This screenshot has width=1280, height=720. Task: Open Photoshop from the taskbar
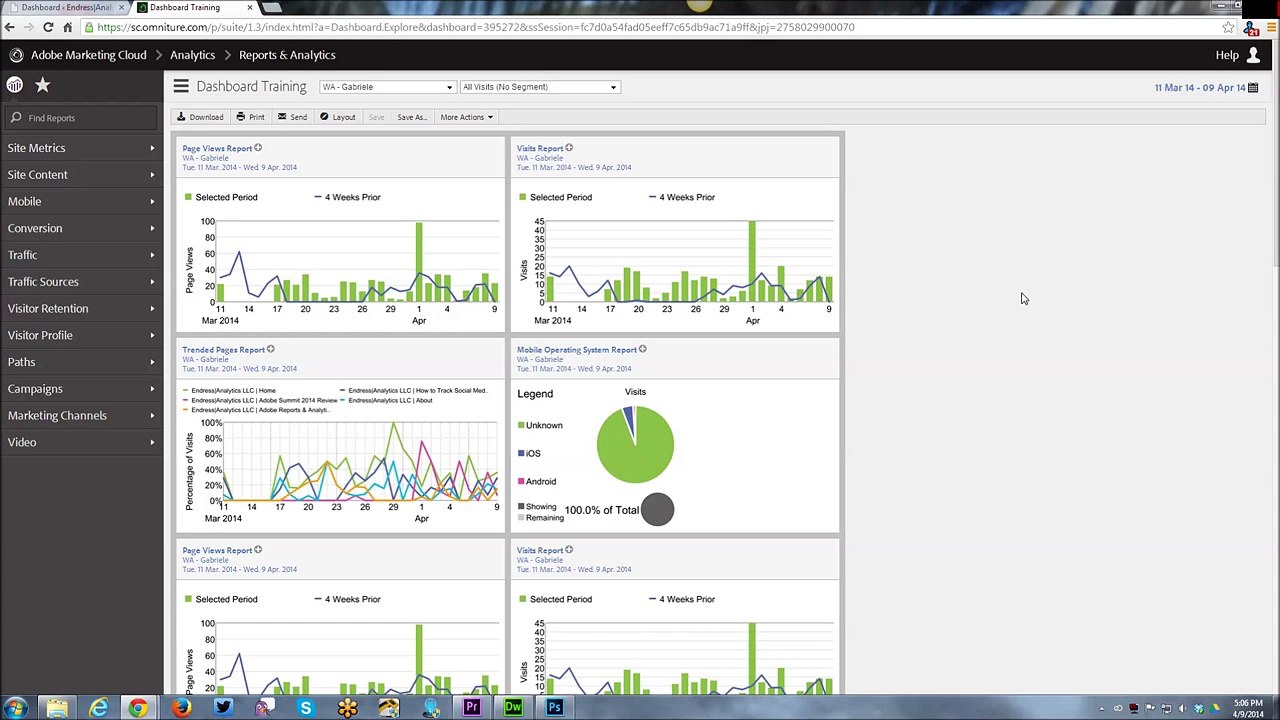click(554, 708)
